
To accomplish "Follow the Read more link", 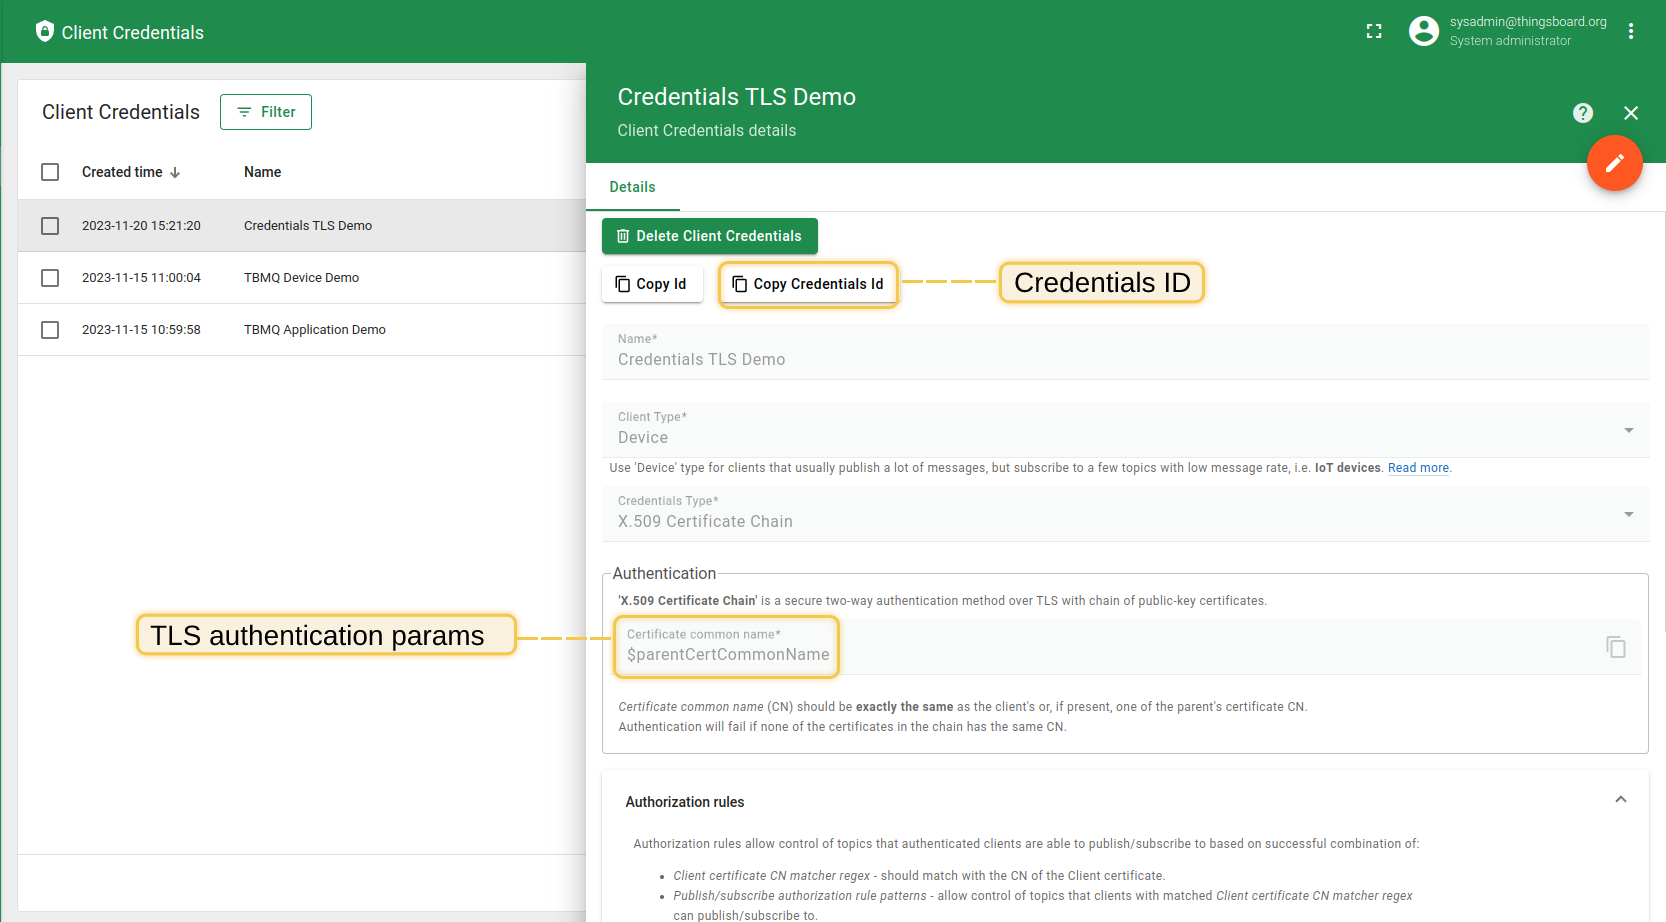I will click(1418, 468).
